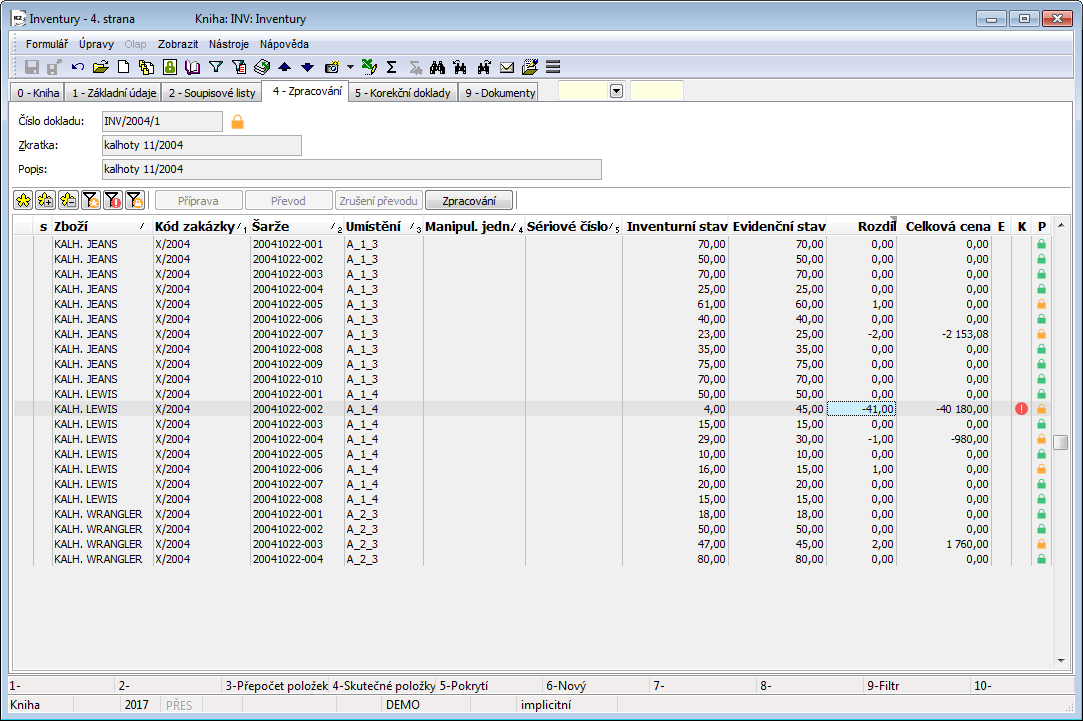Viewport: 1083px width, 721px height.
Task: Click the envelope mail icon
Action: 507,67
